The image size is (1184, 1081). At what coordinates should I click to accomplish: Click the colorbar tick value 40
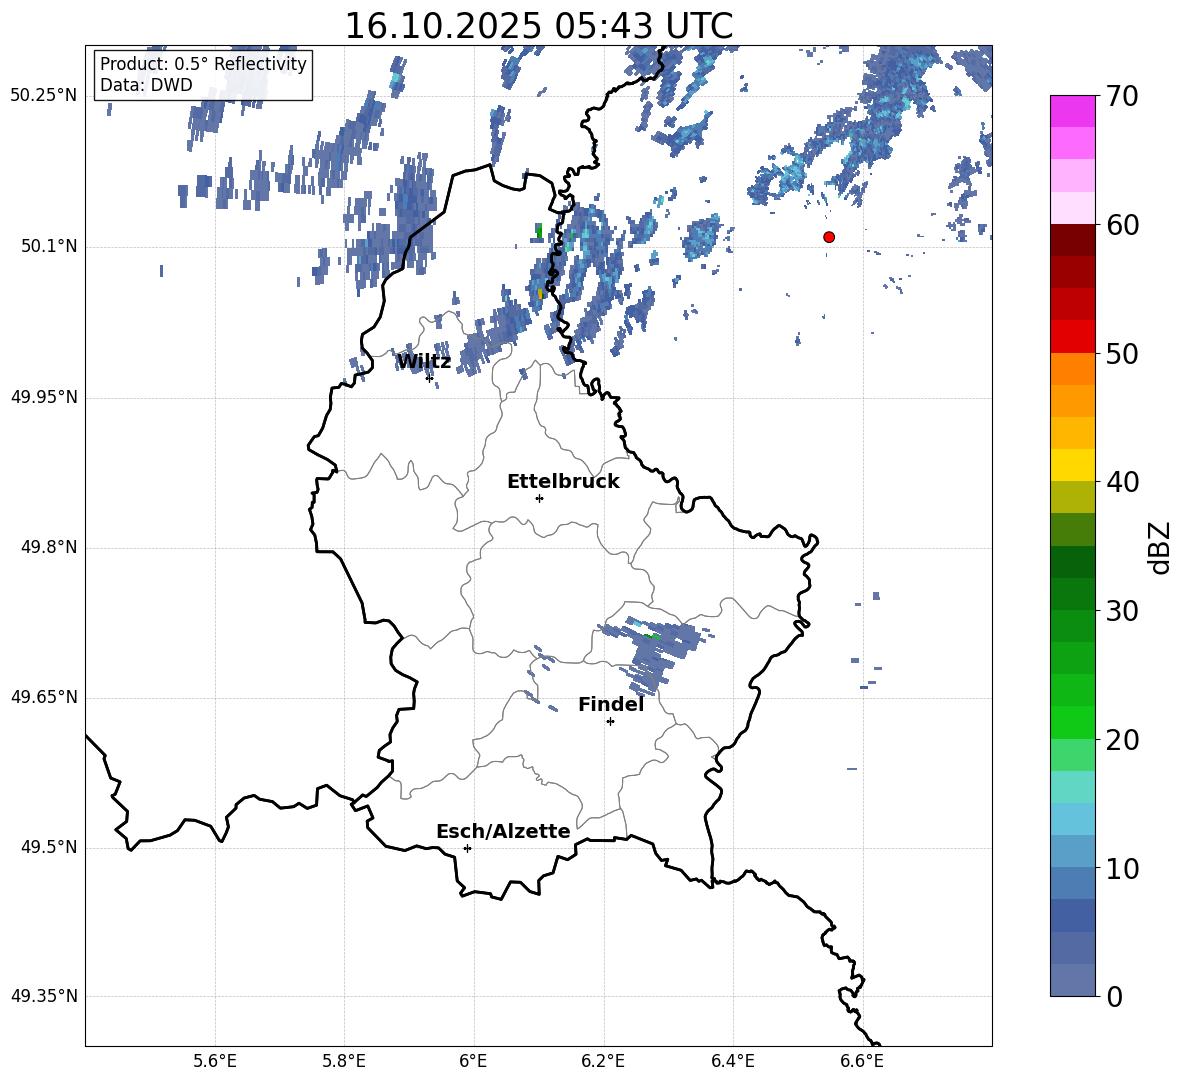pos(1122,482)
